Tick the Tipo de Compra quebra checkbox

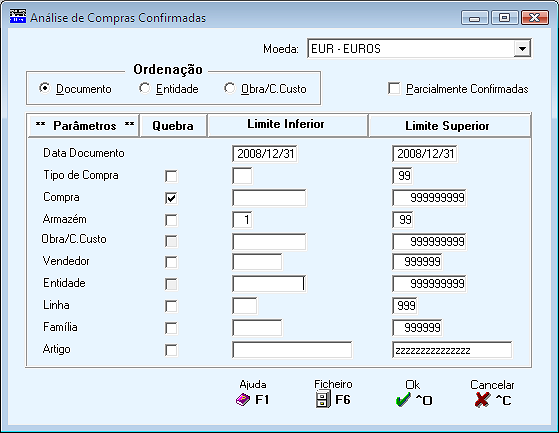(171, 176)
